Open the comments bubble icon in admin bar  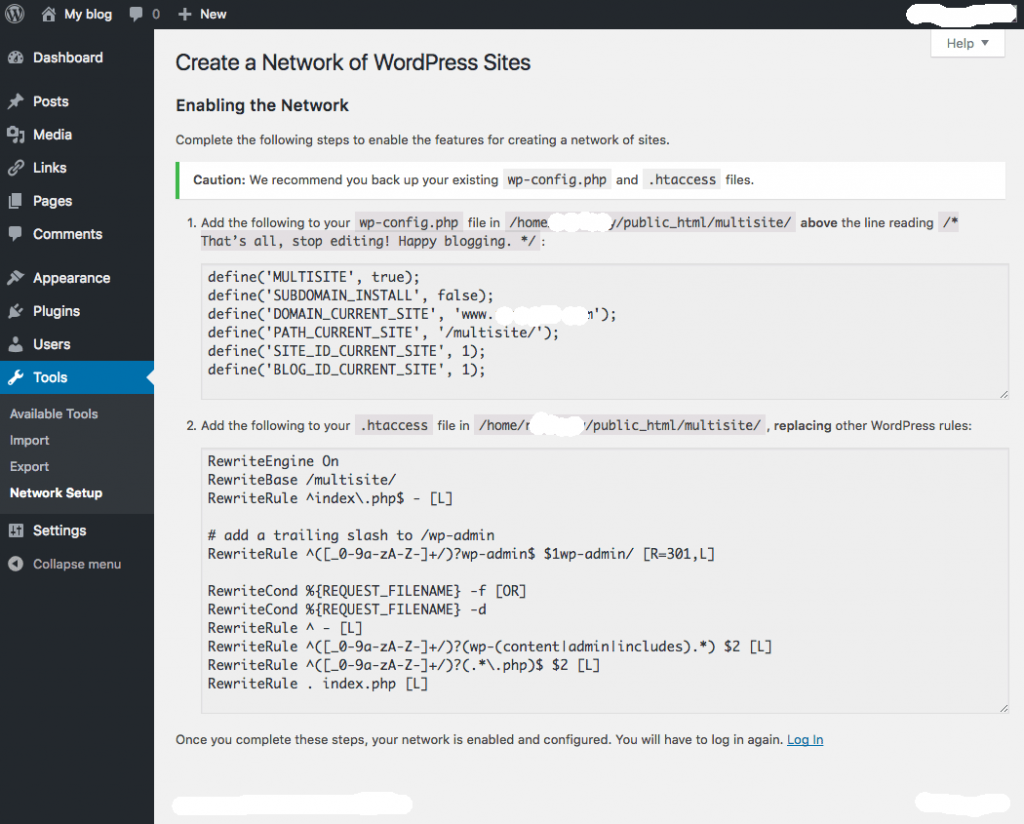coord(136,14)
